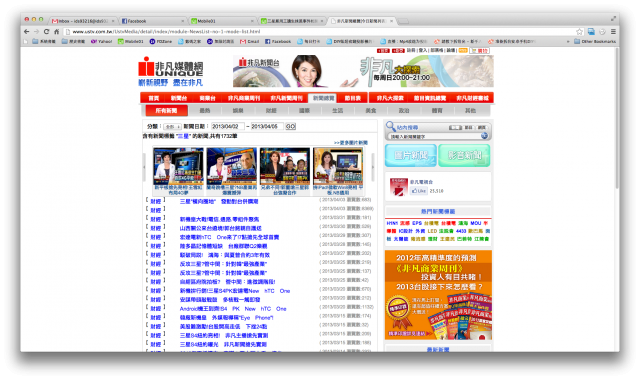Click the 非凡電視台 Facebook page avatar
This screenshot has height=380, width=640.
tap(398, 187)
